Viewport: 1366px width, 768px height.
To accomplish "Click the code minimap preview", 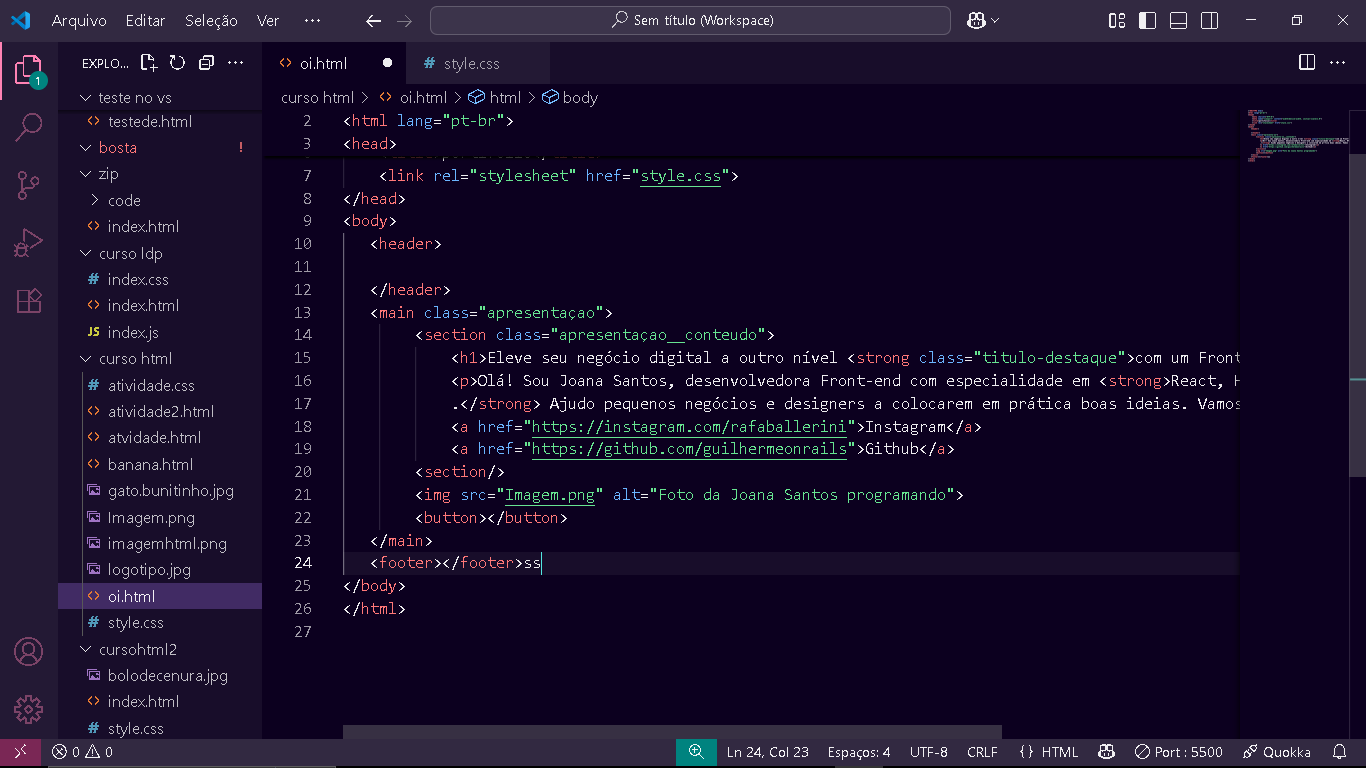I will pyautogui.click(x=1298, y=135).
